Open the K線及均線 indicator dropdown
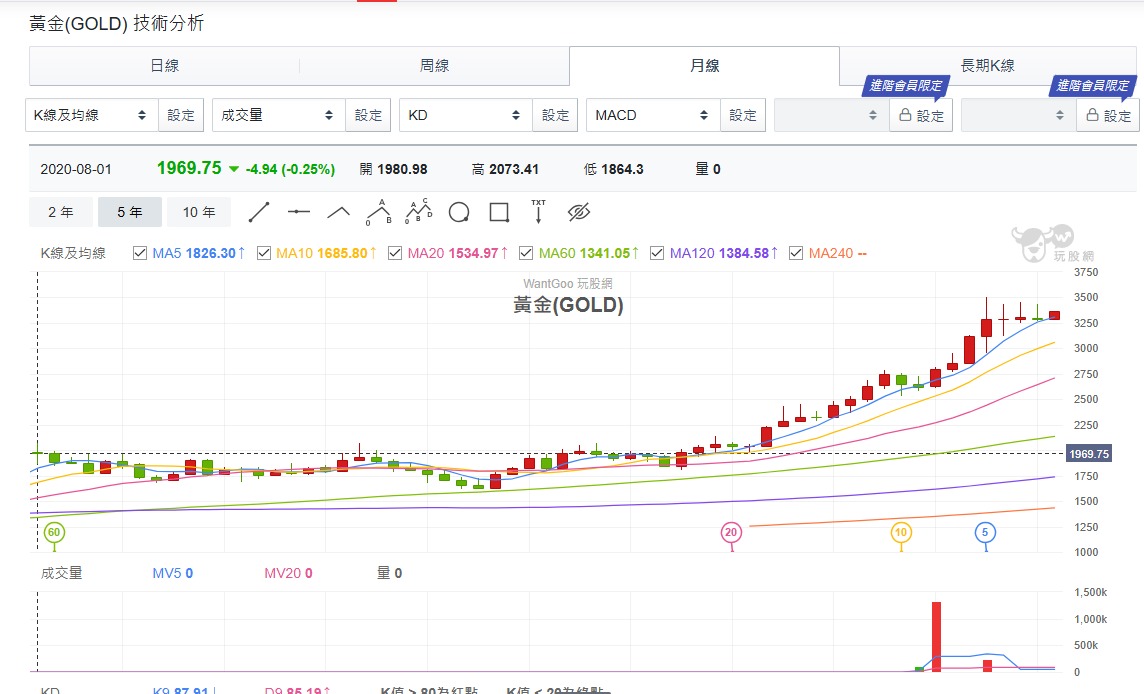 click(91, 115)
